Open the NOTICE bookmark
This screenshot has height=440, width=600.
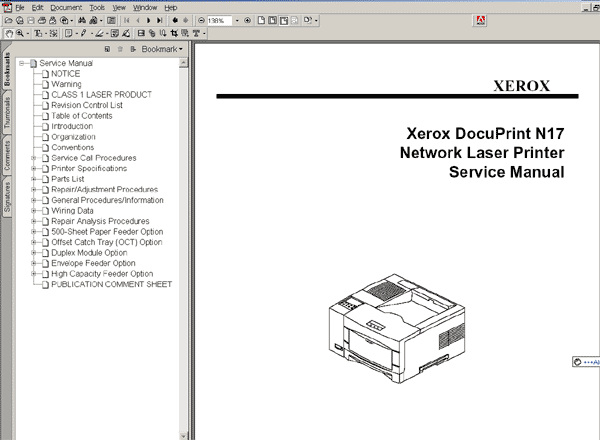click(65, 73)
